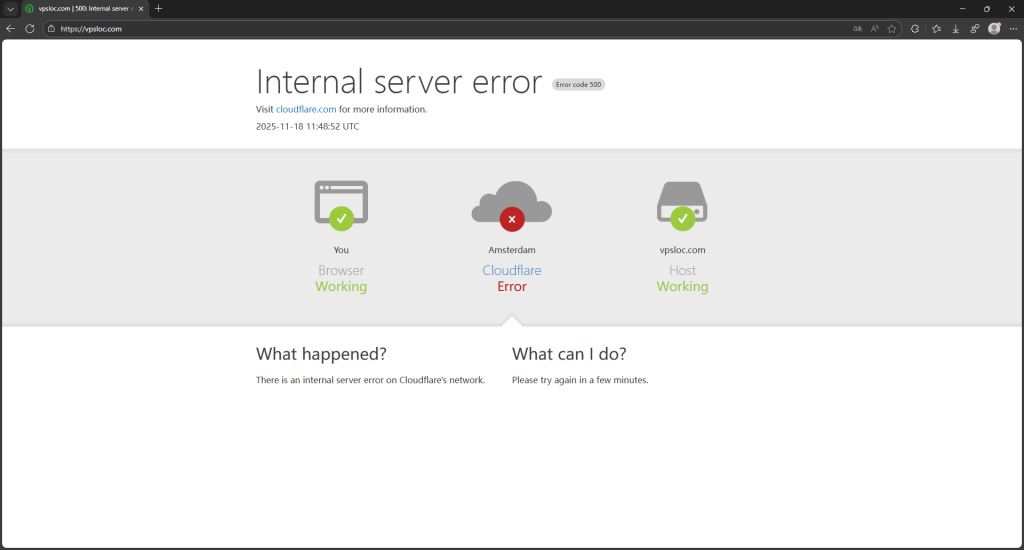1024x550 pixels.
Task: Open the Favorites list icon
Action: tap(936, 29)
